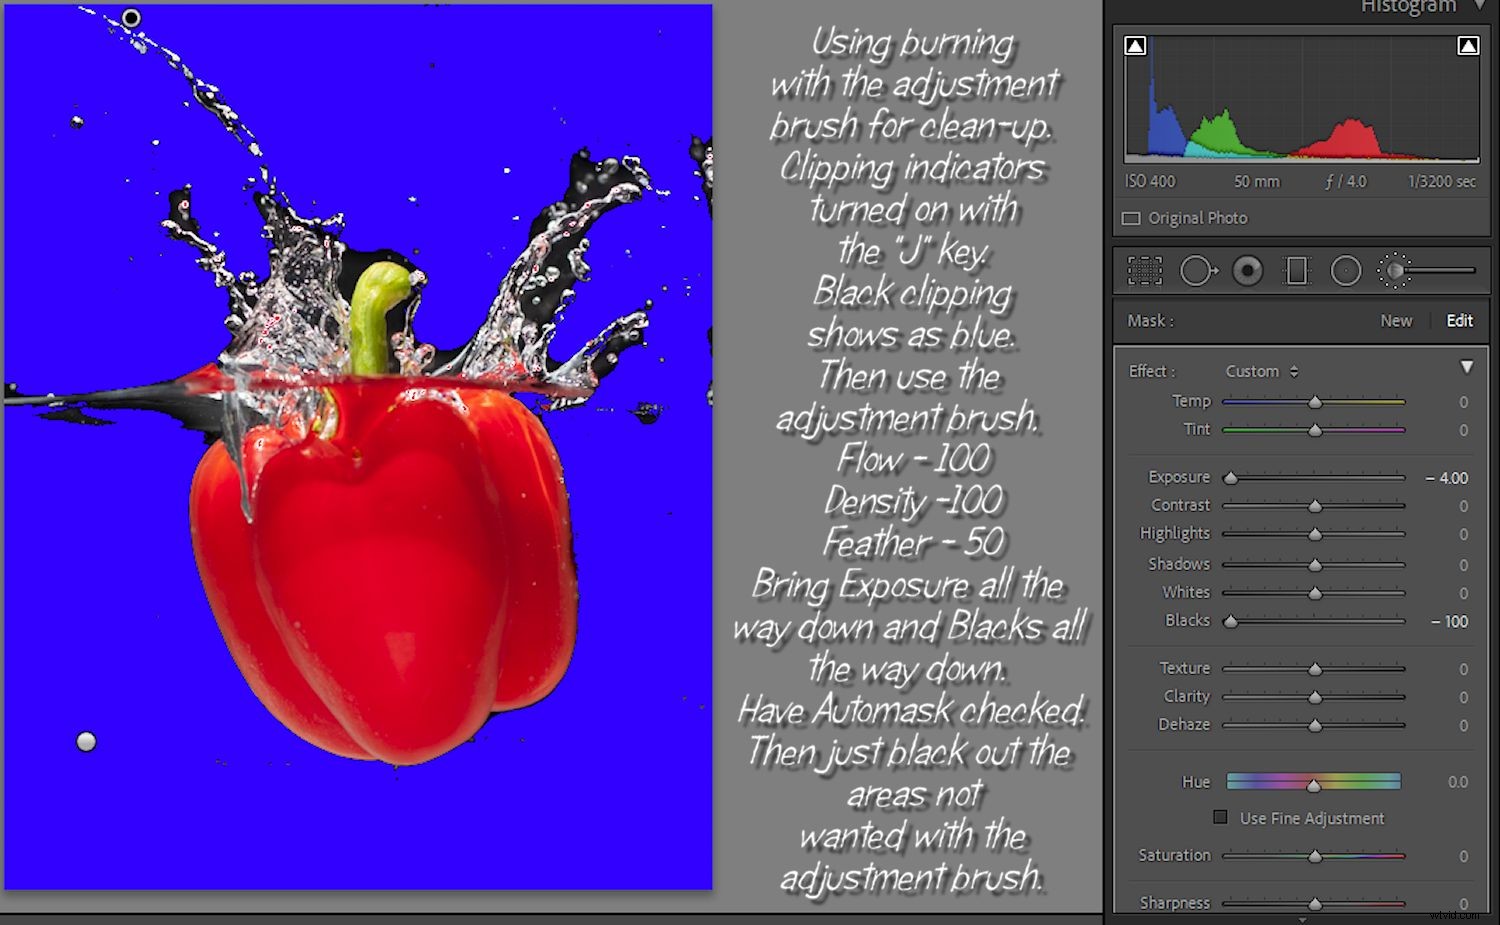Activate the Graduated Filter tool

pyautogui.click(x=1296, y=270)
